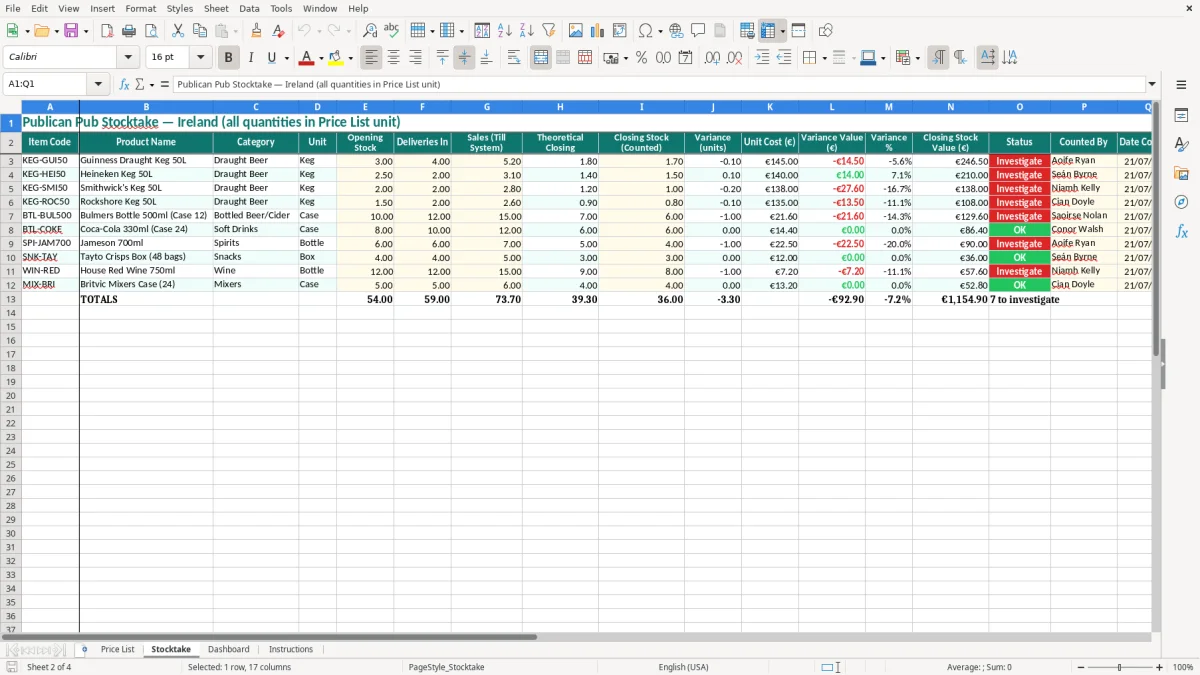Click Sort Descending icon
The image size is (1200, 675).
coord(527,31)
